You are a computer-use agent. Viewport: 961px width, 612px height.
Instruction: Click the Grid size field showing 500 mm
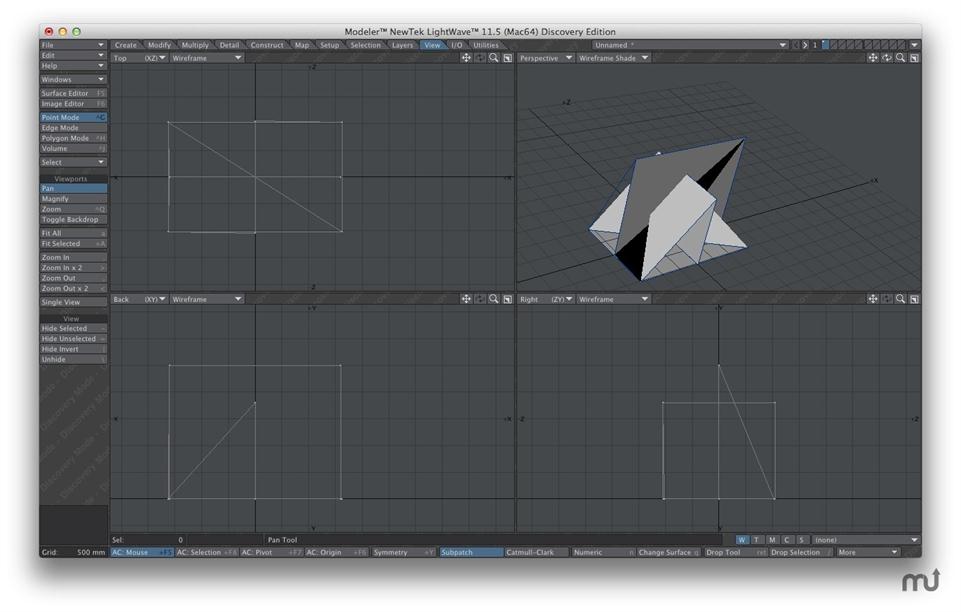90,552
